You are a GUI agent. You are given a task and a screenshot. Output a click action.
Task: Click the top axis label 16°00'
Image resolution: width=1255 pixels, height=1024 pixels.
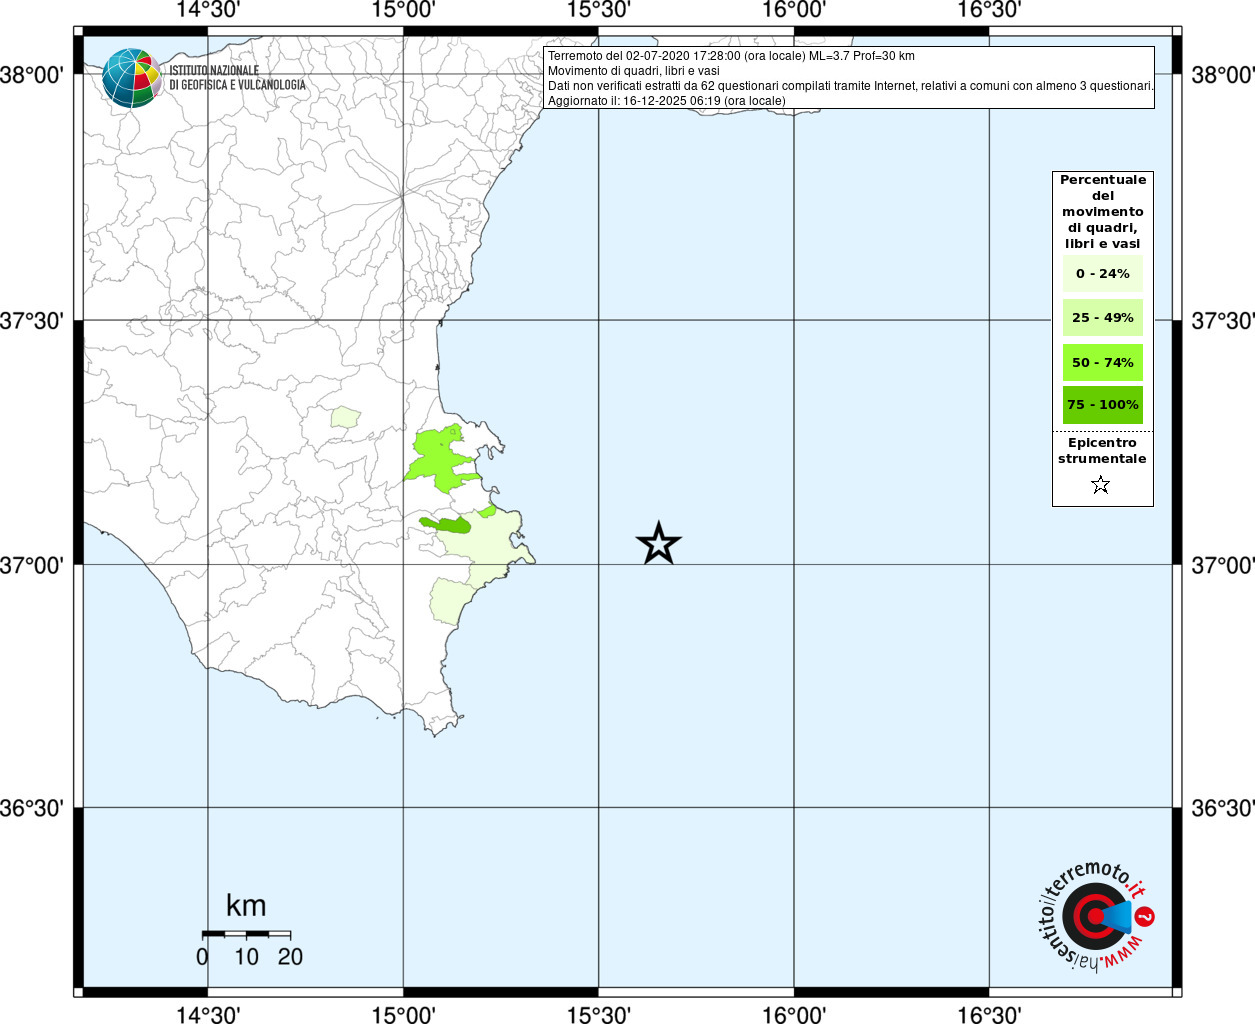(794, 10)
